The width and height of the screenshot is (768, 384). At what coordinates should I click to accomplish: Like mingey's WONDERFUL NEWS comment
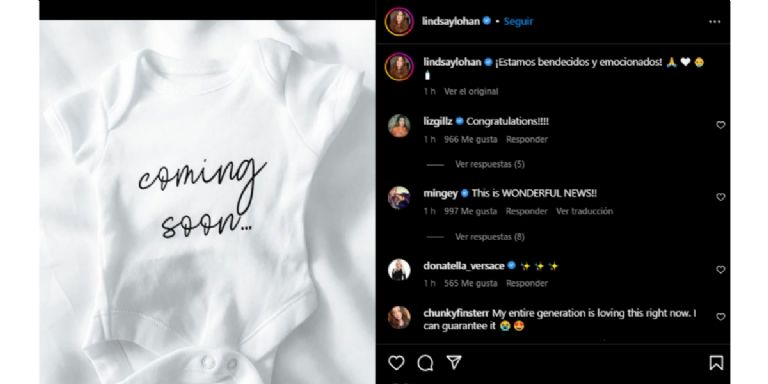pos(720,197)
